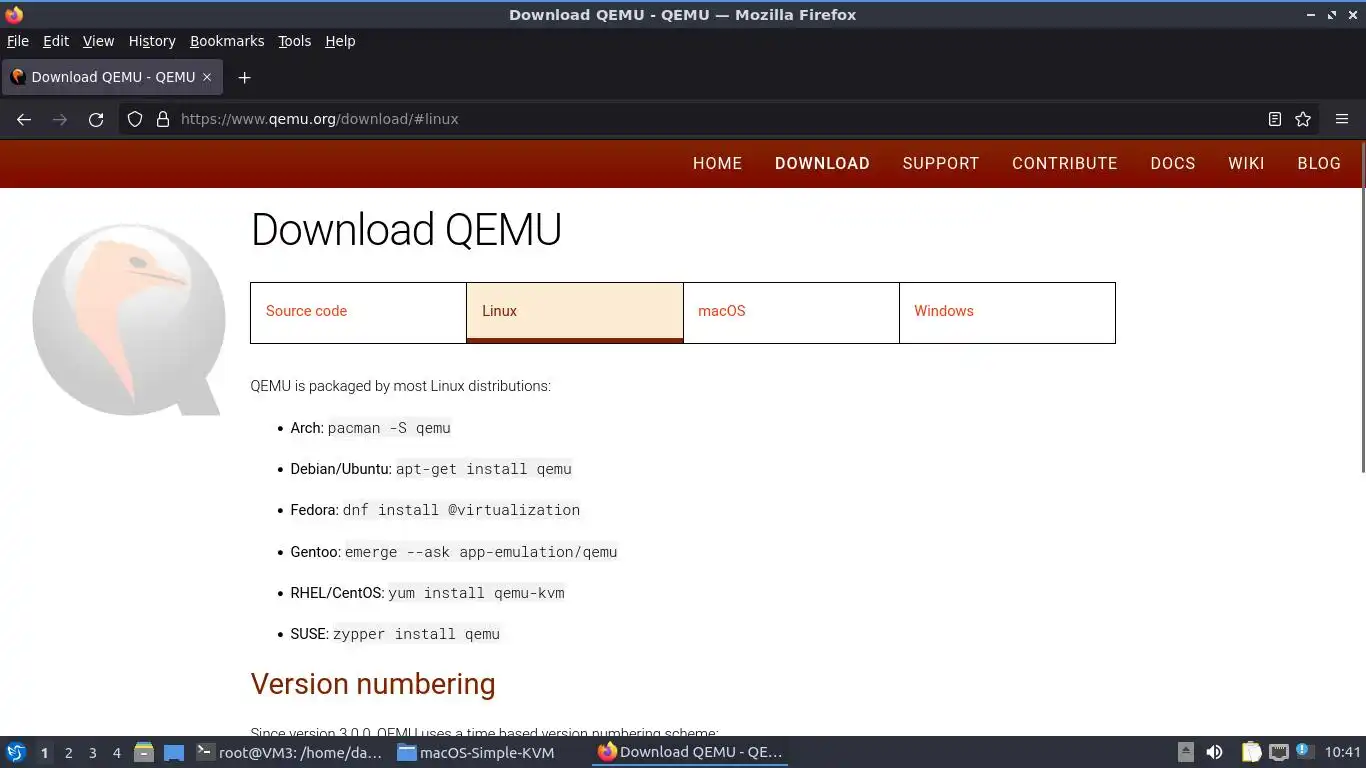Select the Linux tab
The width and height of the screenshot is (1366, 768).
coord(575,312)
